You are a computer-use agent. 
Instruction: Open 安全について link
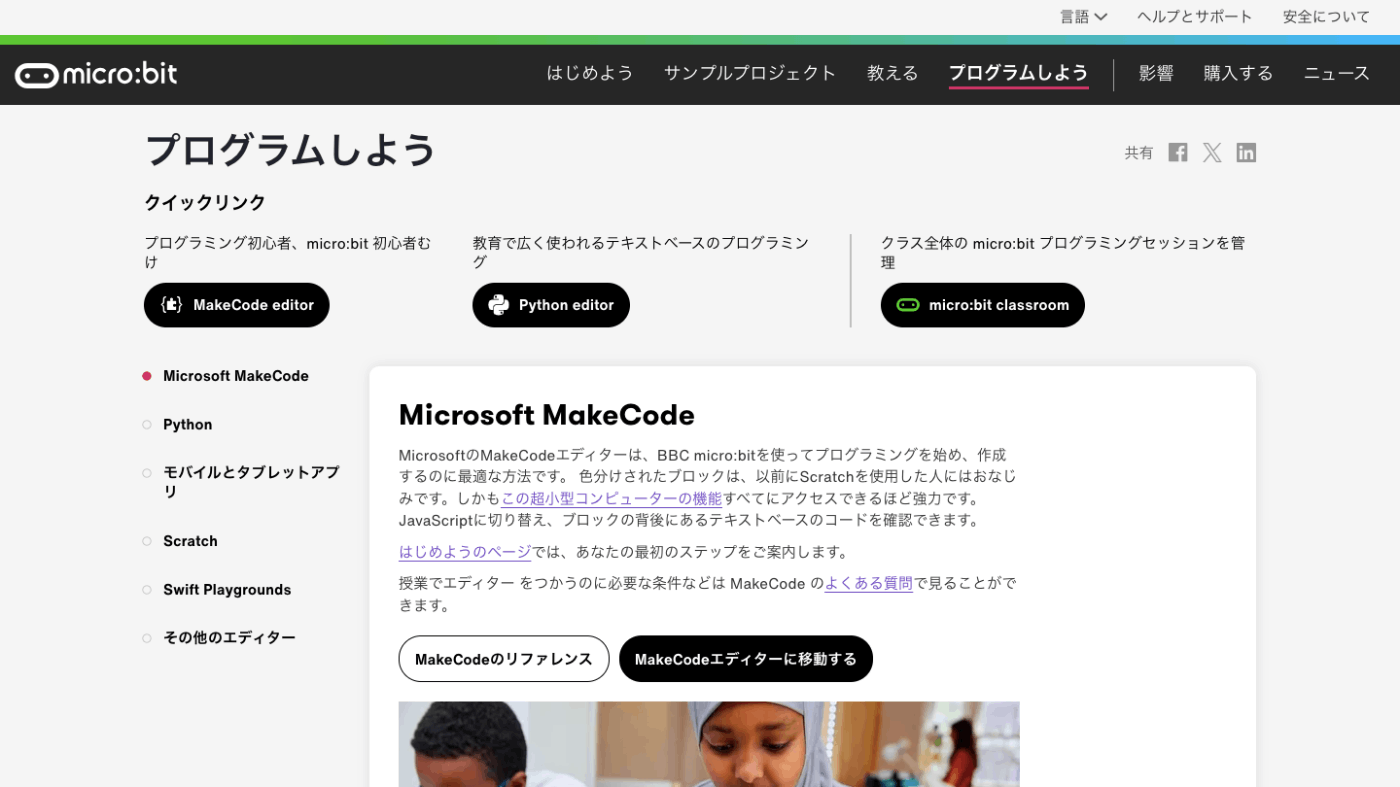coord(1326,17)
